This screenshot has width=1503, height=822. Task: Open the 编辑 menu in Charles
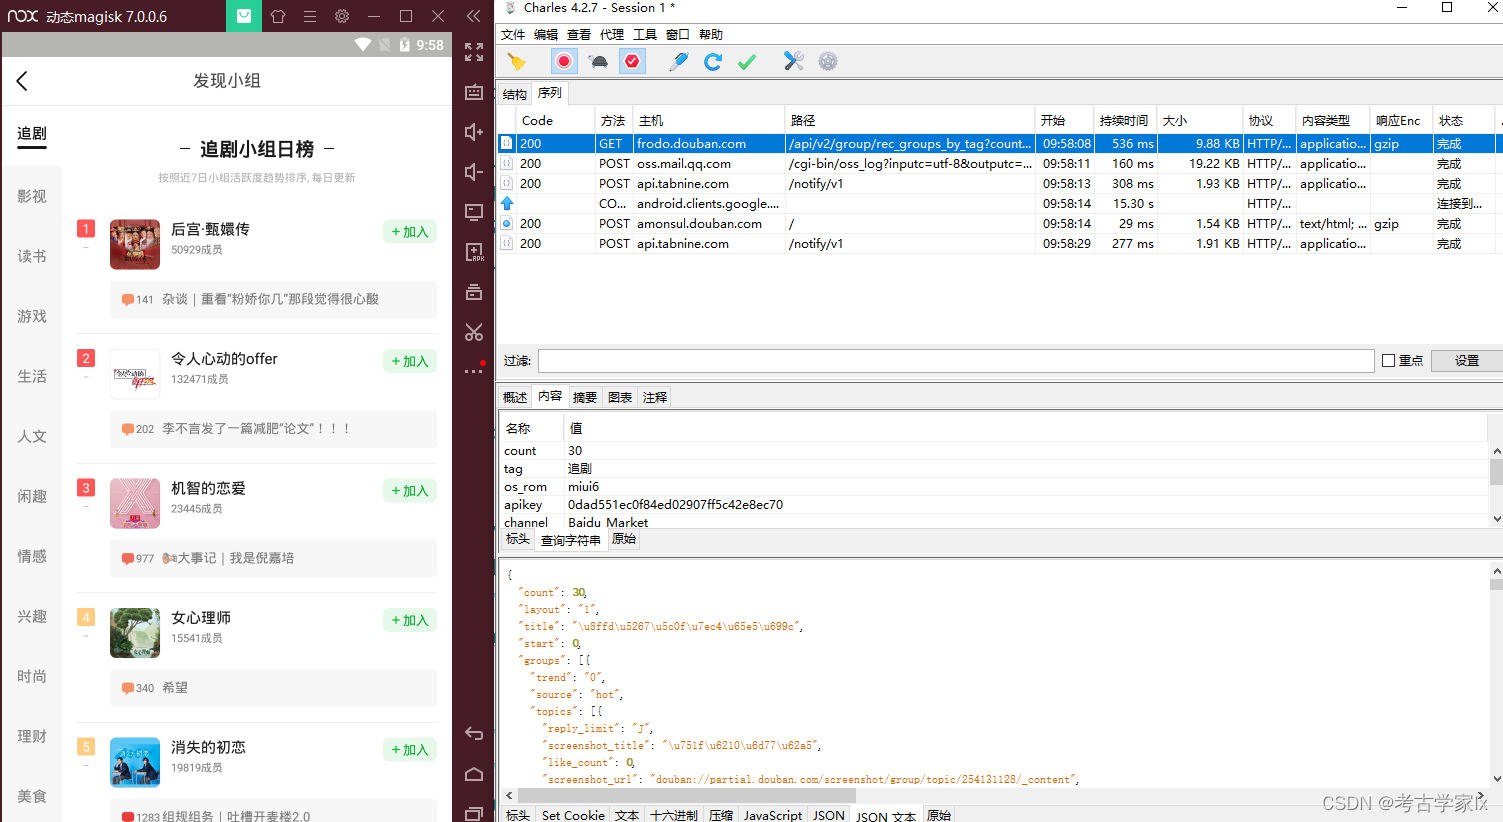pos(546,34)
